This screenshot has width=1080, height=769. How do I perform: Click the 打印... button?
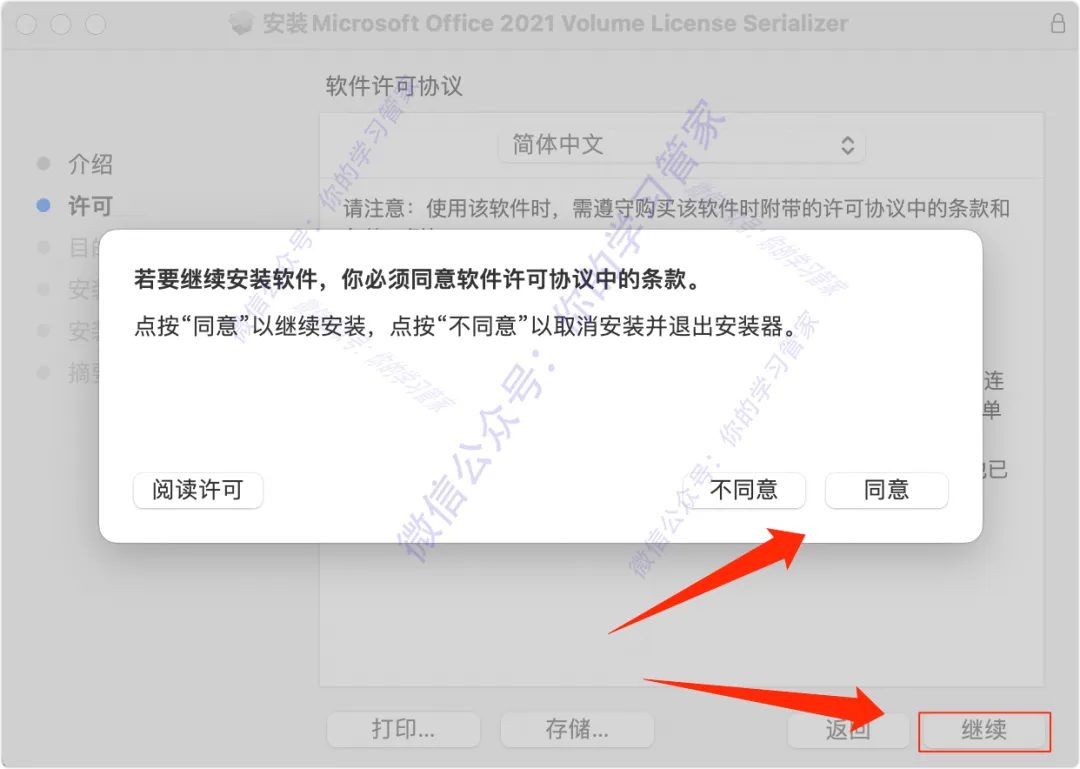click(x=403, y=730)
